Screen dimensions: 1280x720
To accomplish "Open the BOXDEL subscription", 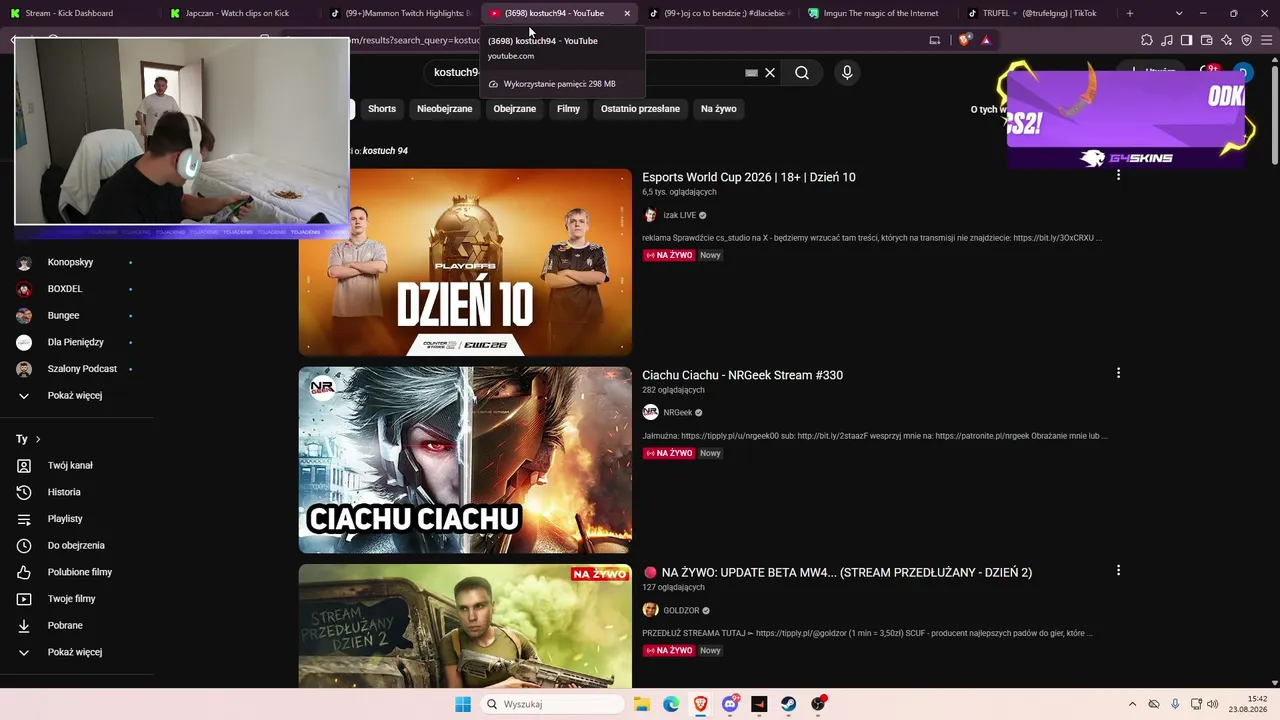I will [x=76, y=289].
